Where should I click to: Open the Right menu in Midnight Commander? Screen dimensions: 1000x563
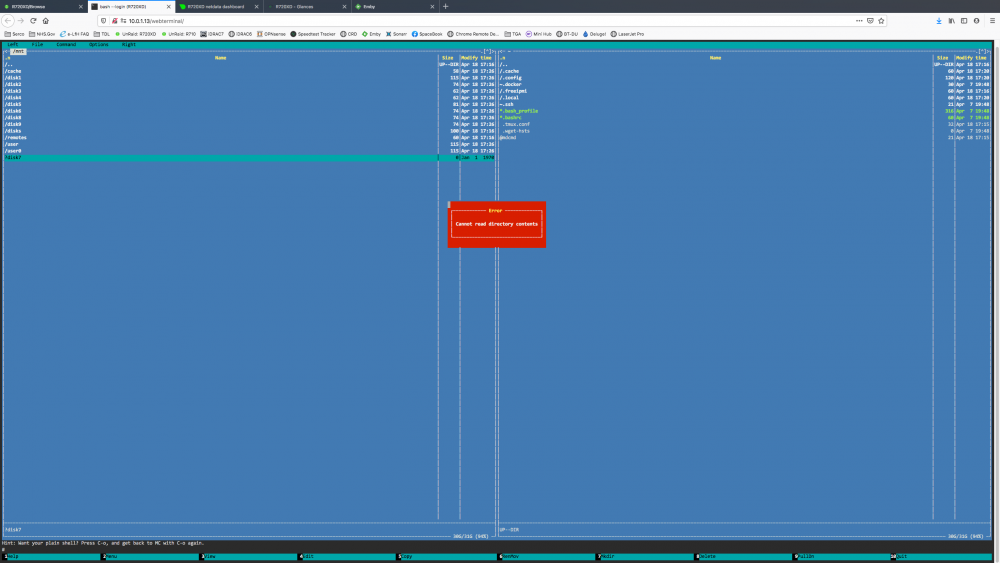click(128, 45)
